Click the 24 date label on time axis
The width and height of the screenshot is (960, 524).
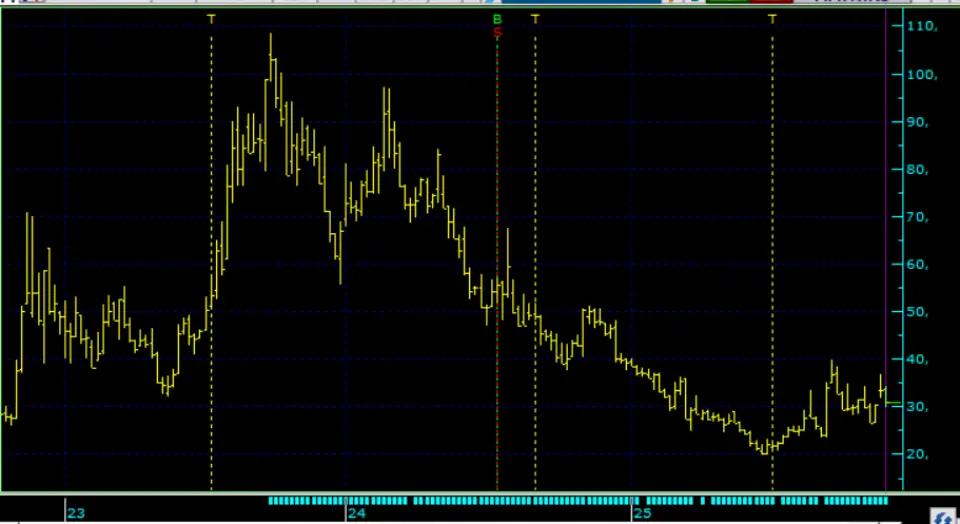[x=357, y=513]
